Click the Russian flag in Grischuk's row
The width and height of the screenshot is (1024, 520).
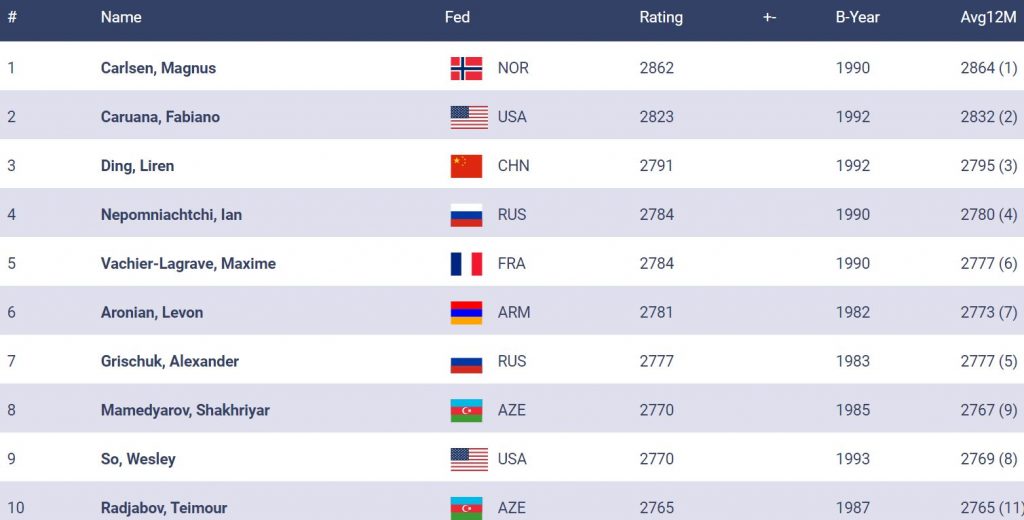[x=466, y=362]
